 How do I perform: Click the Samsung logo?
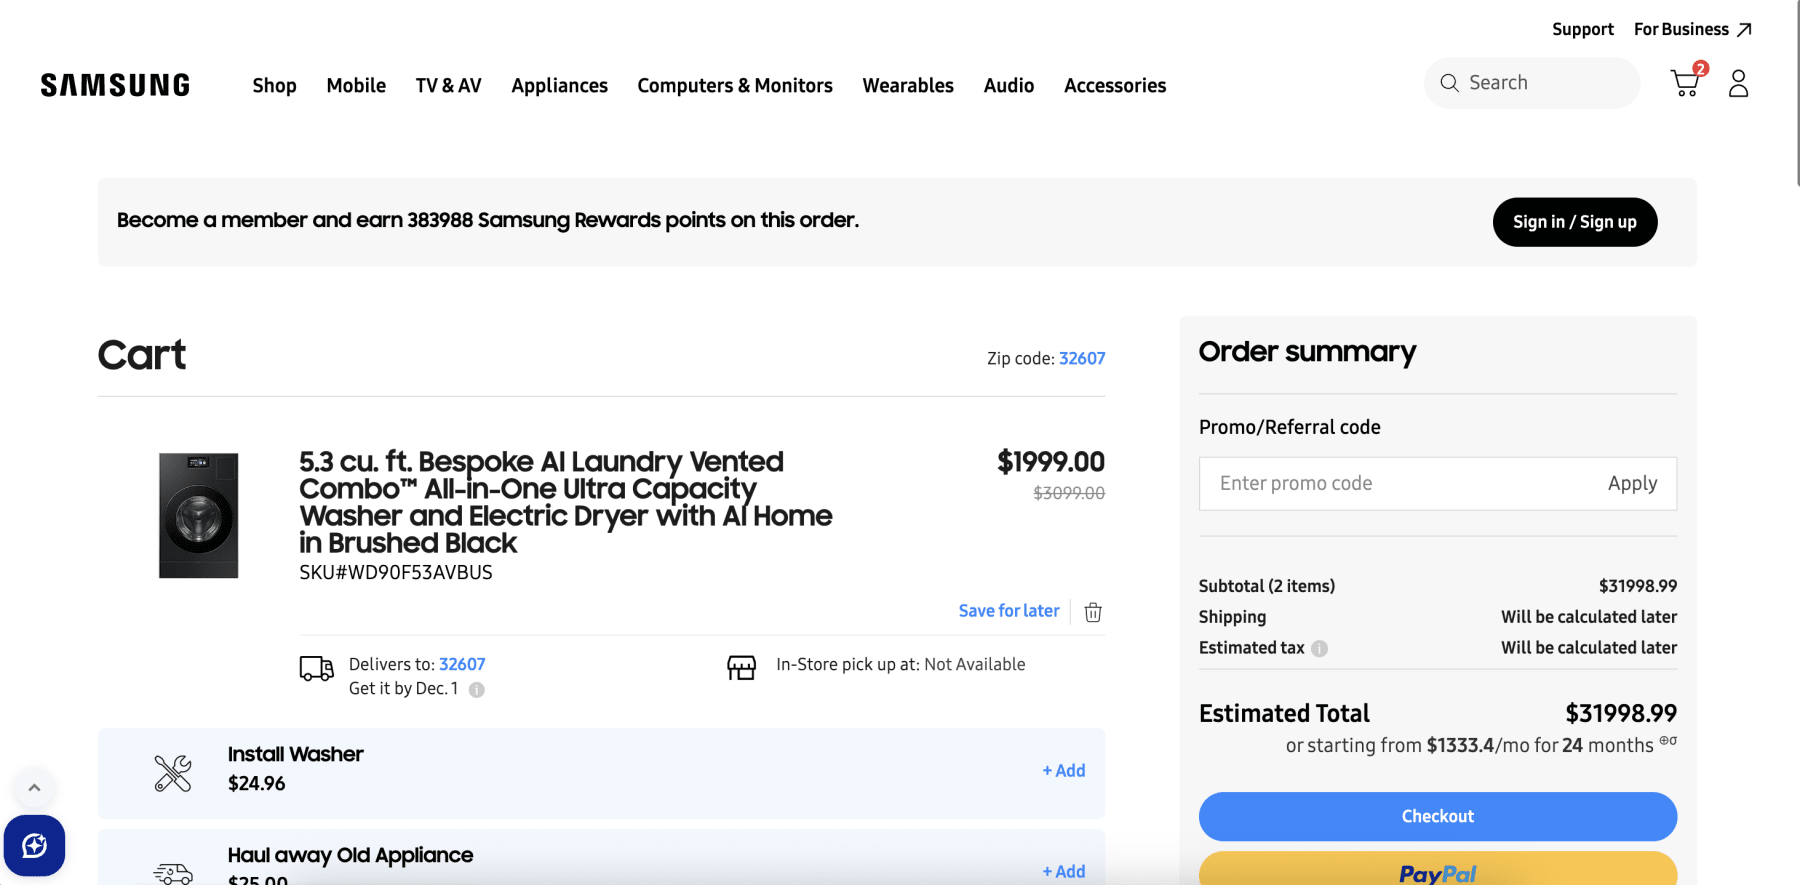pyautogui.click(x=114, y=84)
